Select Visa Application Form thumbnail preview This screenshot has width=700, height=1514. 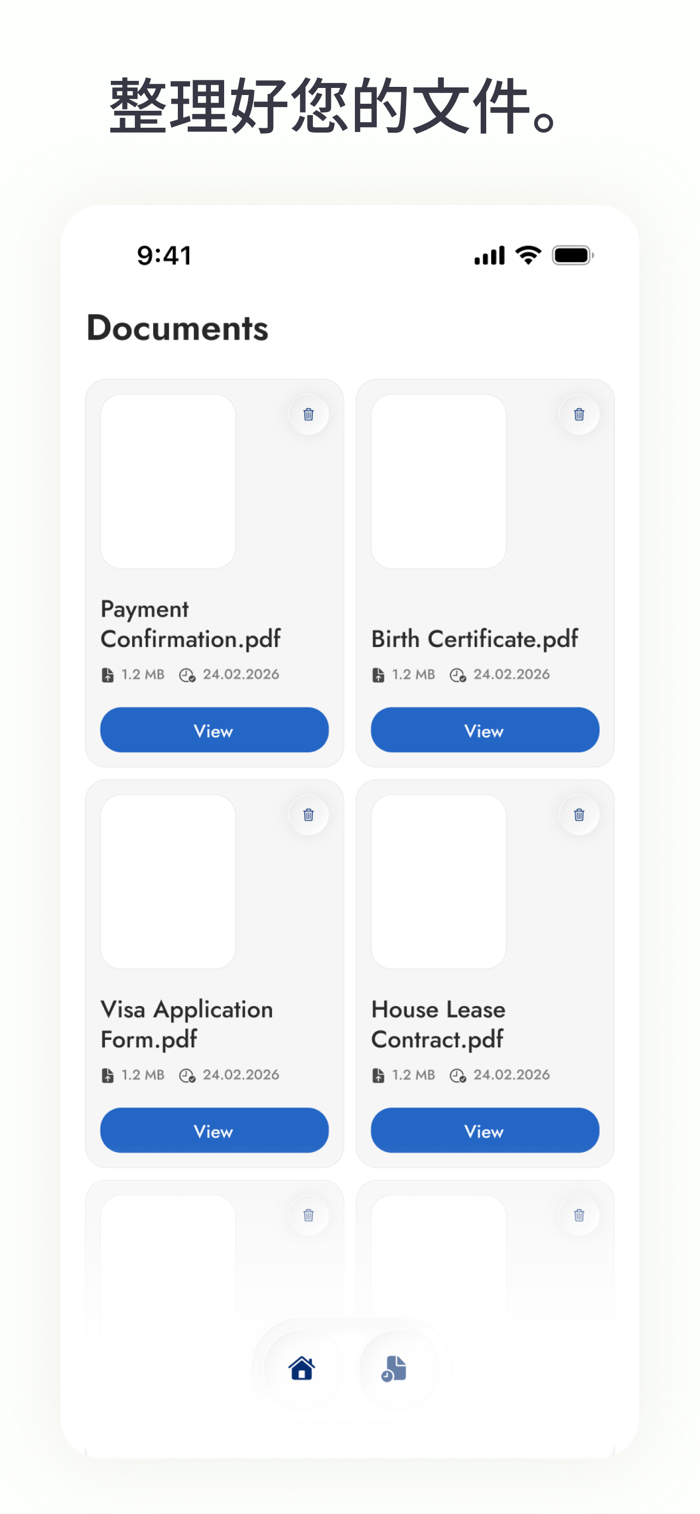click(168, 881)
